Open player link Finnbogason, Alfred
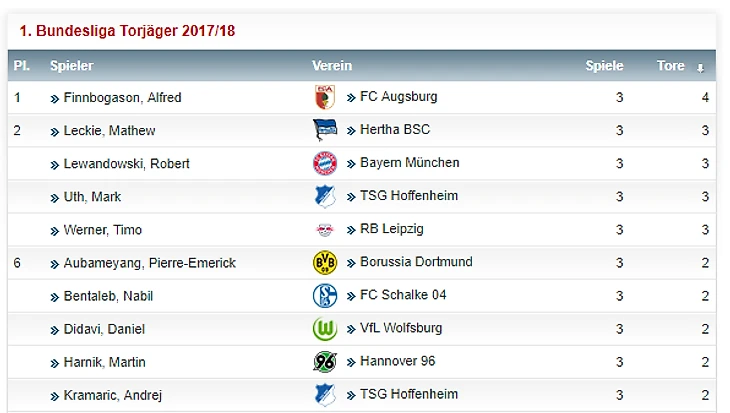730x413 pixels. (122, 98)
